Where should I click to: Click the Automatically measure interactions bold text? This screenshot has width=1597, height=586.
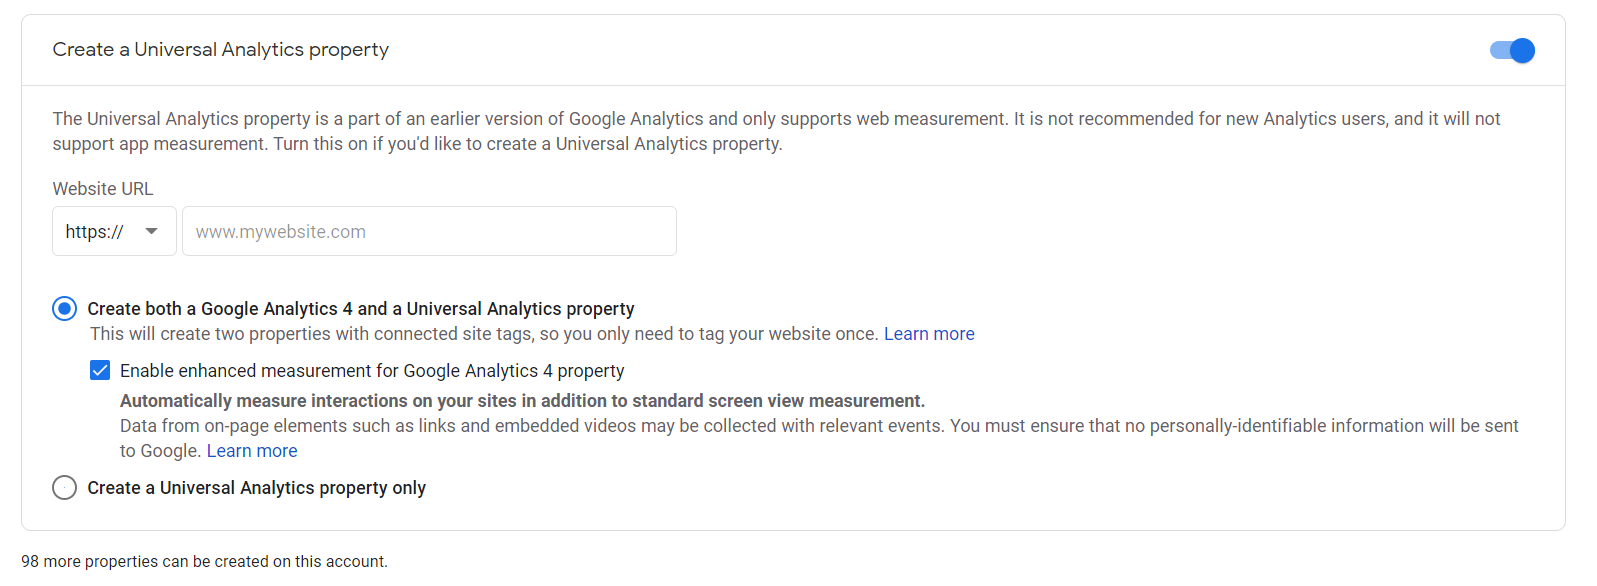pos(522,401)
